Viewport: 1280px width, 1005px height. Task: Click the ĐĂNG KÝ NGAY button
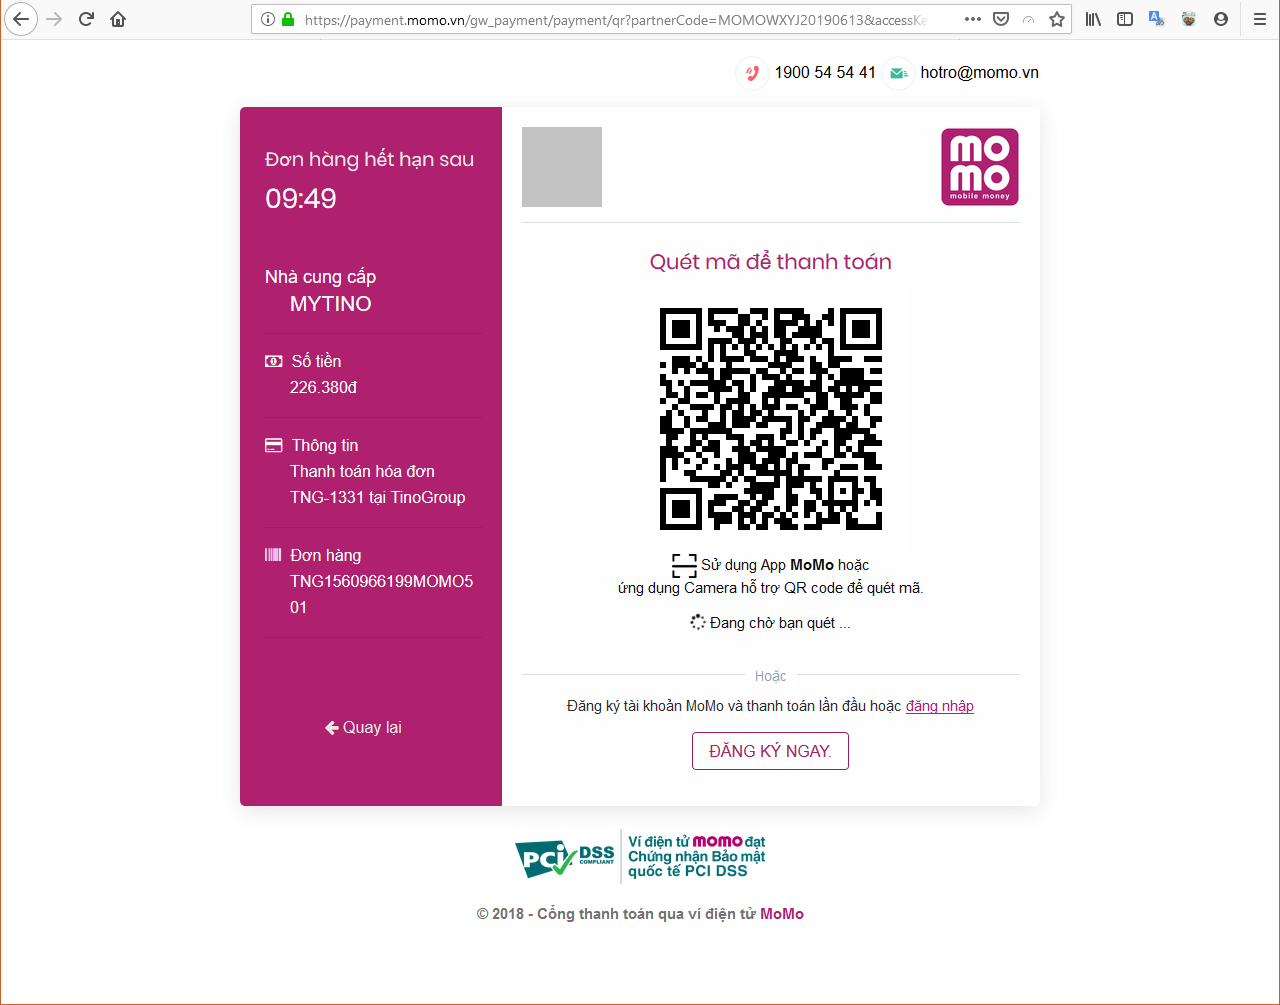coord(770,751)
